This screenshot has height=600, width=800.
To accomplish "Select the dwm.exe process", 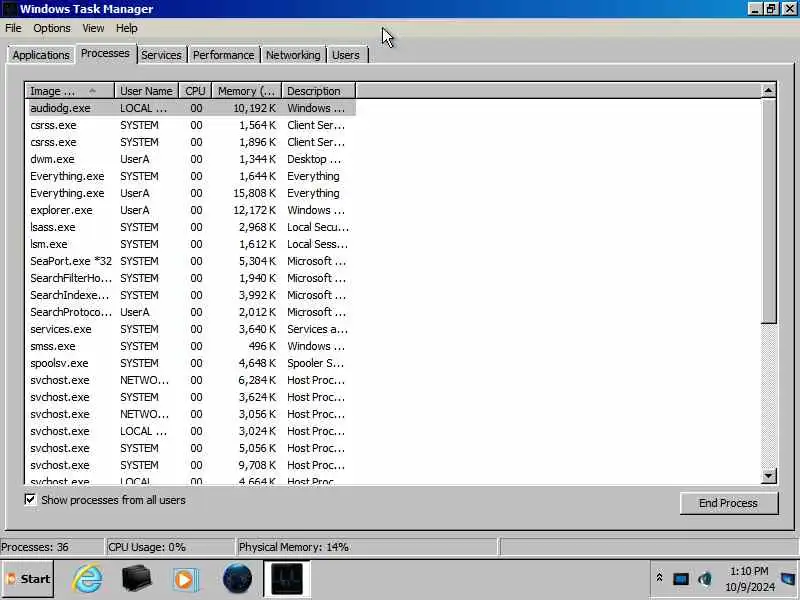I will (190, 159).
